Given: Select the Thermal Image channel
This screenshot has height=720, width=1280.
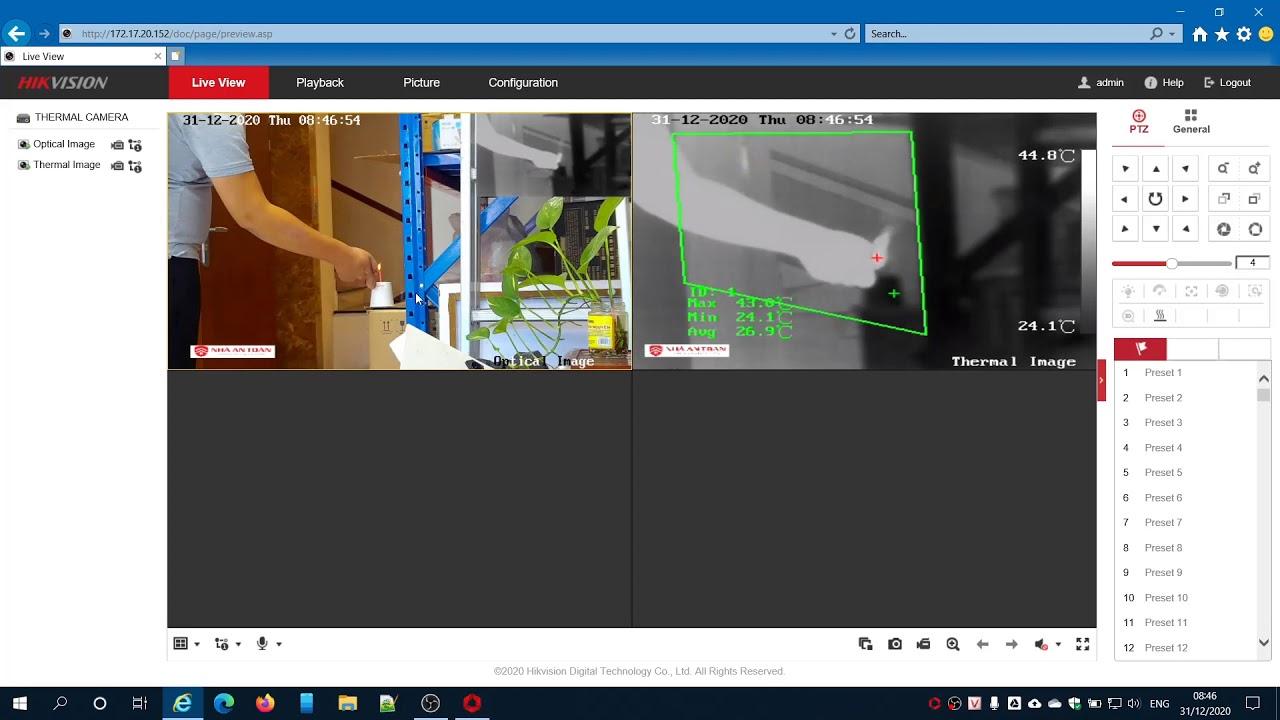Looking at the screenshot, I should point(67,165).
